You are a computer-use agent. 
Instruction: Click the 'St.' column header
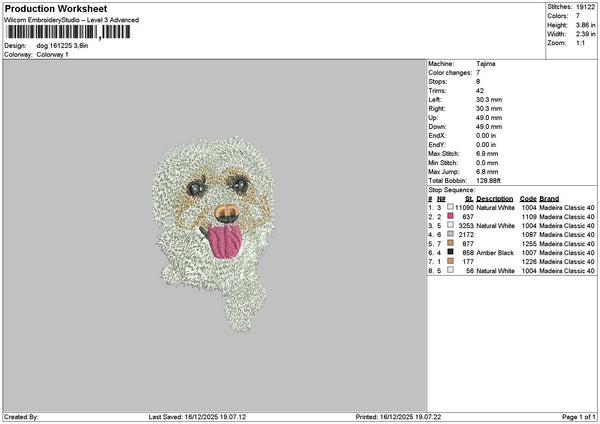[470, 199]
